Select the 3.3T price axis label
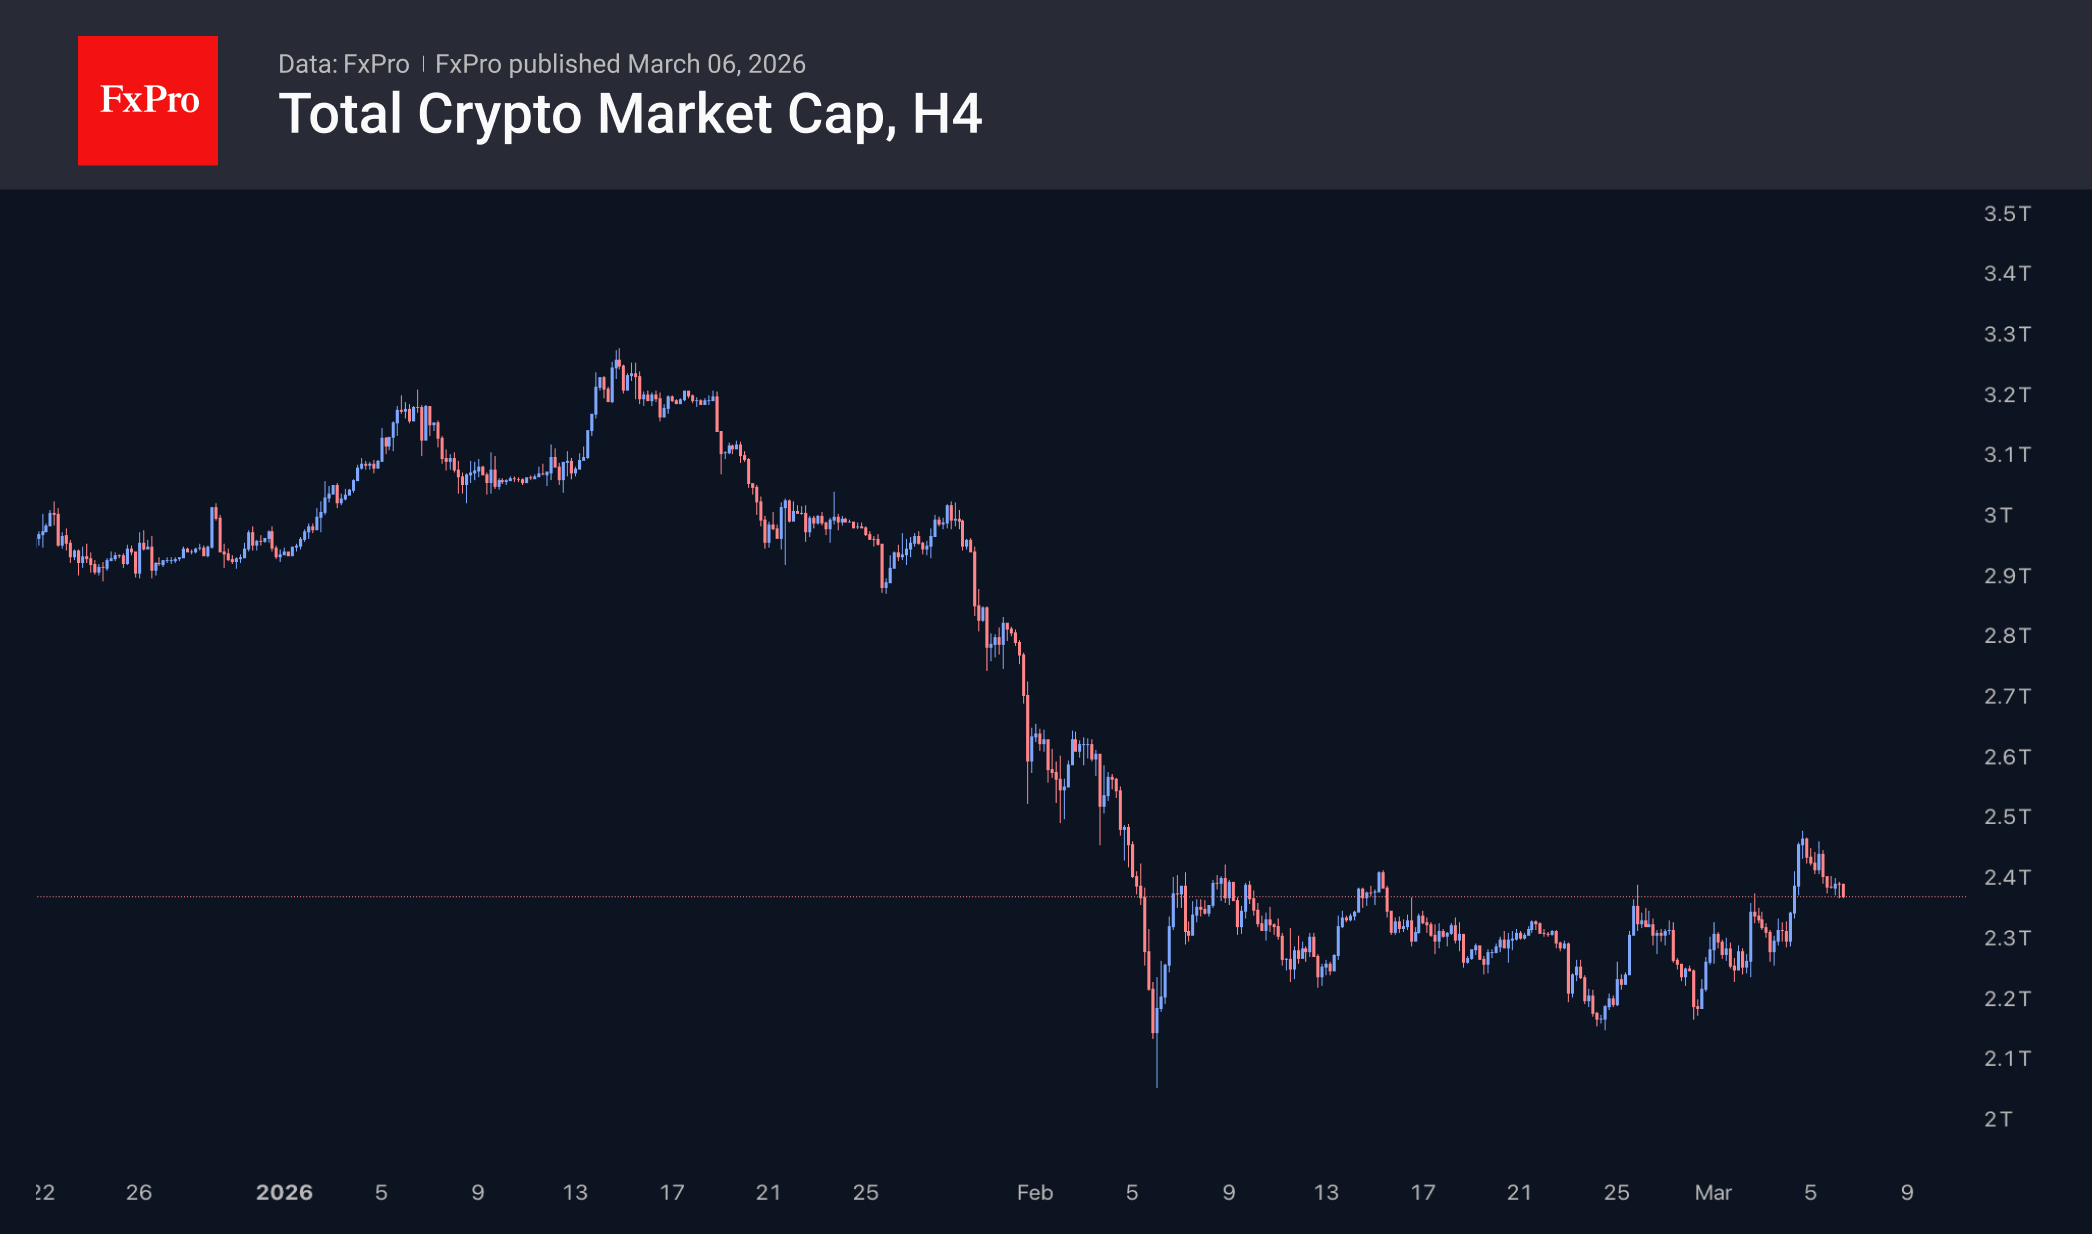Viewport: 2092px width, 1234px height. point(2006,334)
